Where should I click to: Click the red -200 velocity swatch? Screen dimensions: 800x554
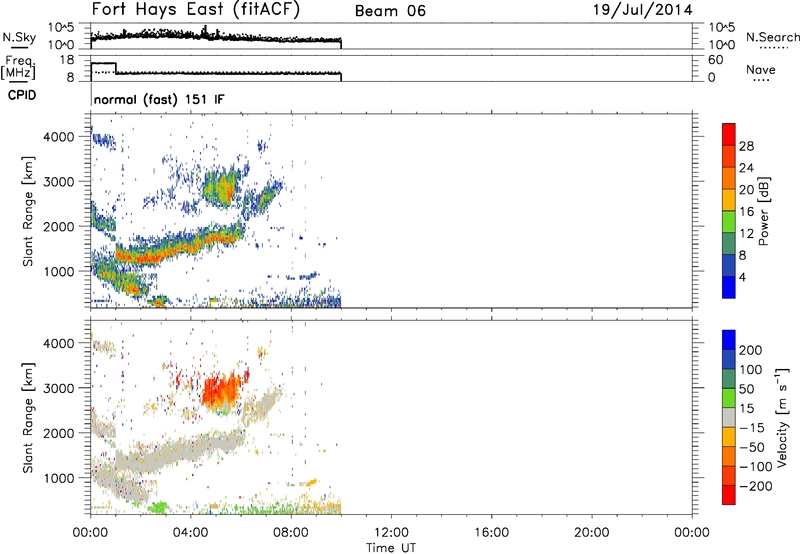729,495
